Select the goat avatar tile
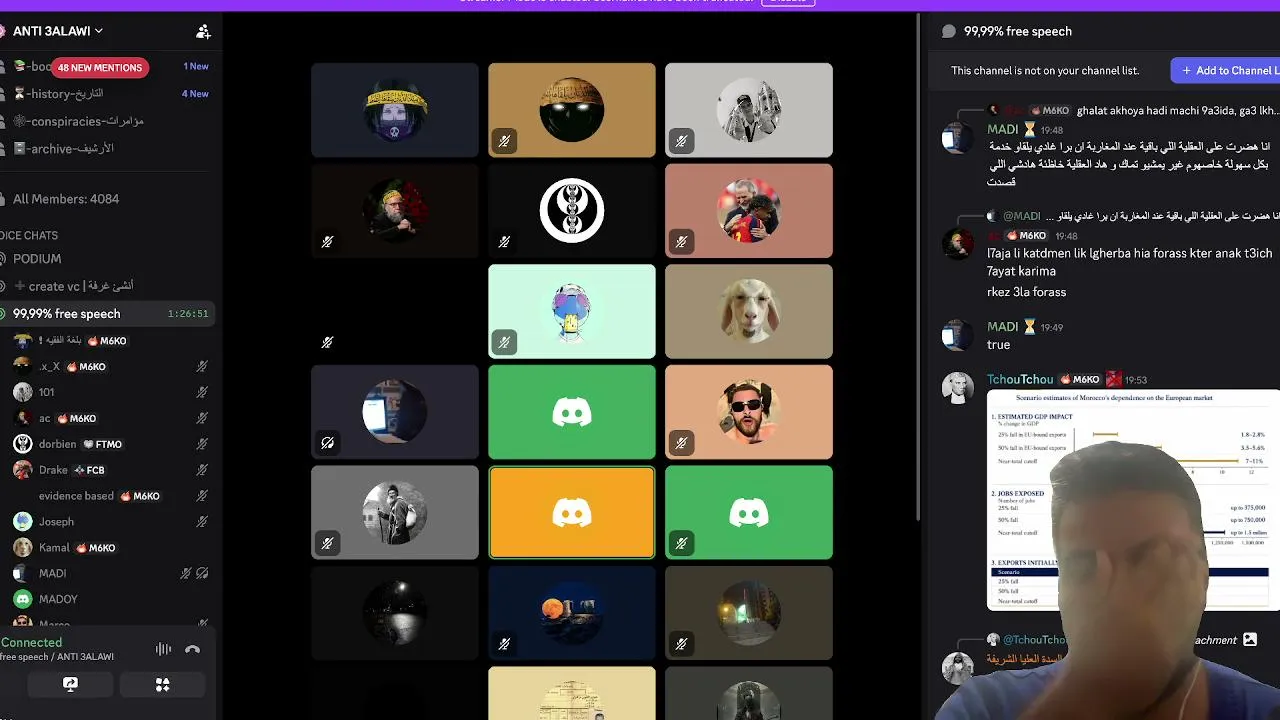1280x720 pixels. pyautogui.click(x=749, y=311)
